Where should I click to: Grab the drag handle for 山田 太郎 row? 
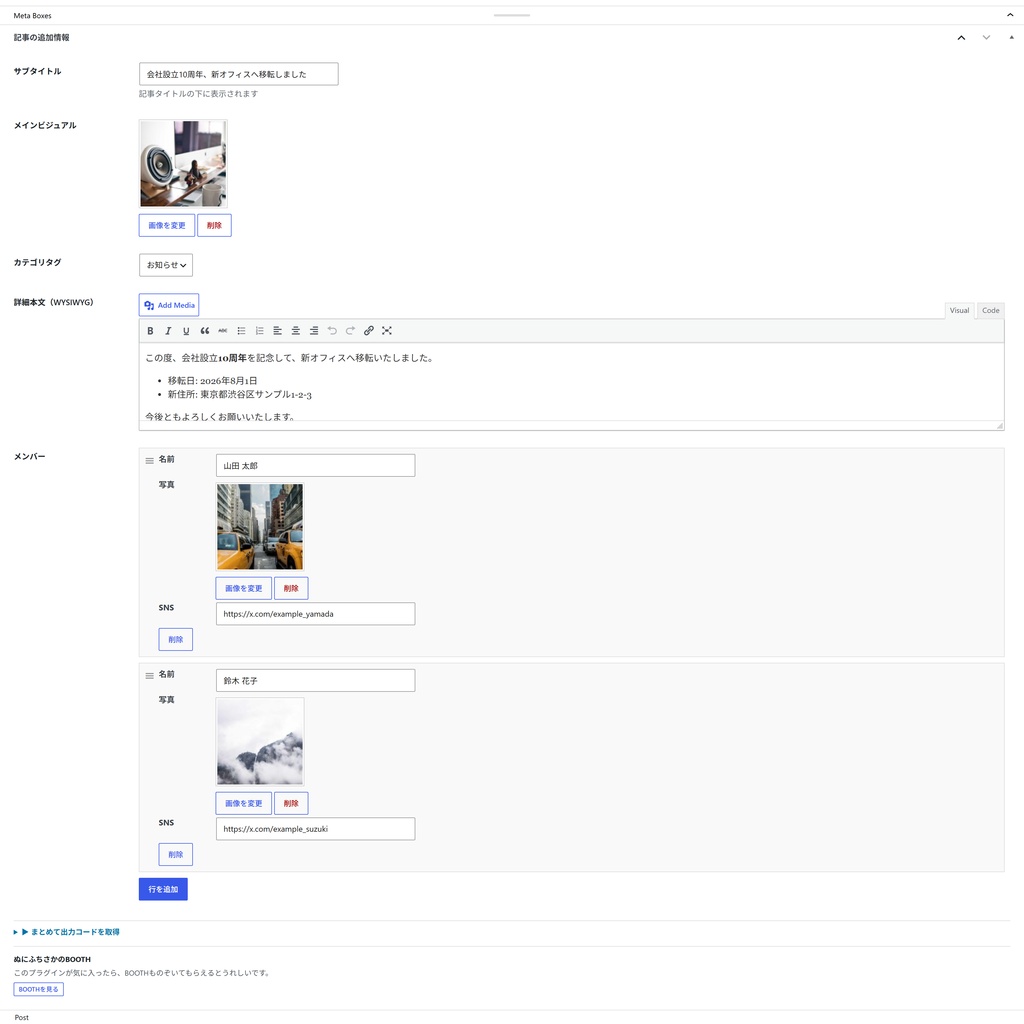(150, 460)
